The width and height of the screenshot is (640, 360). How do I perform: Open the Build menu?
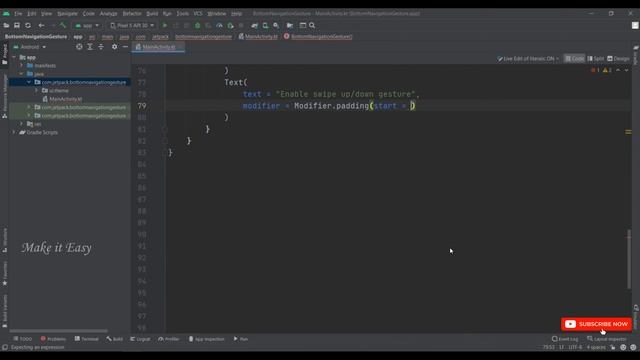coord(152,13)
